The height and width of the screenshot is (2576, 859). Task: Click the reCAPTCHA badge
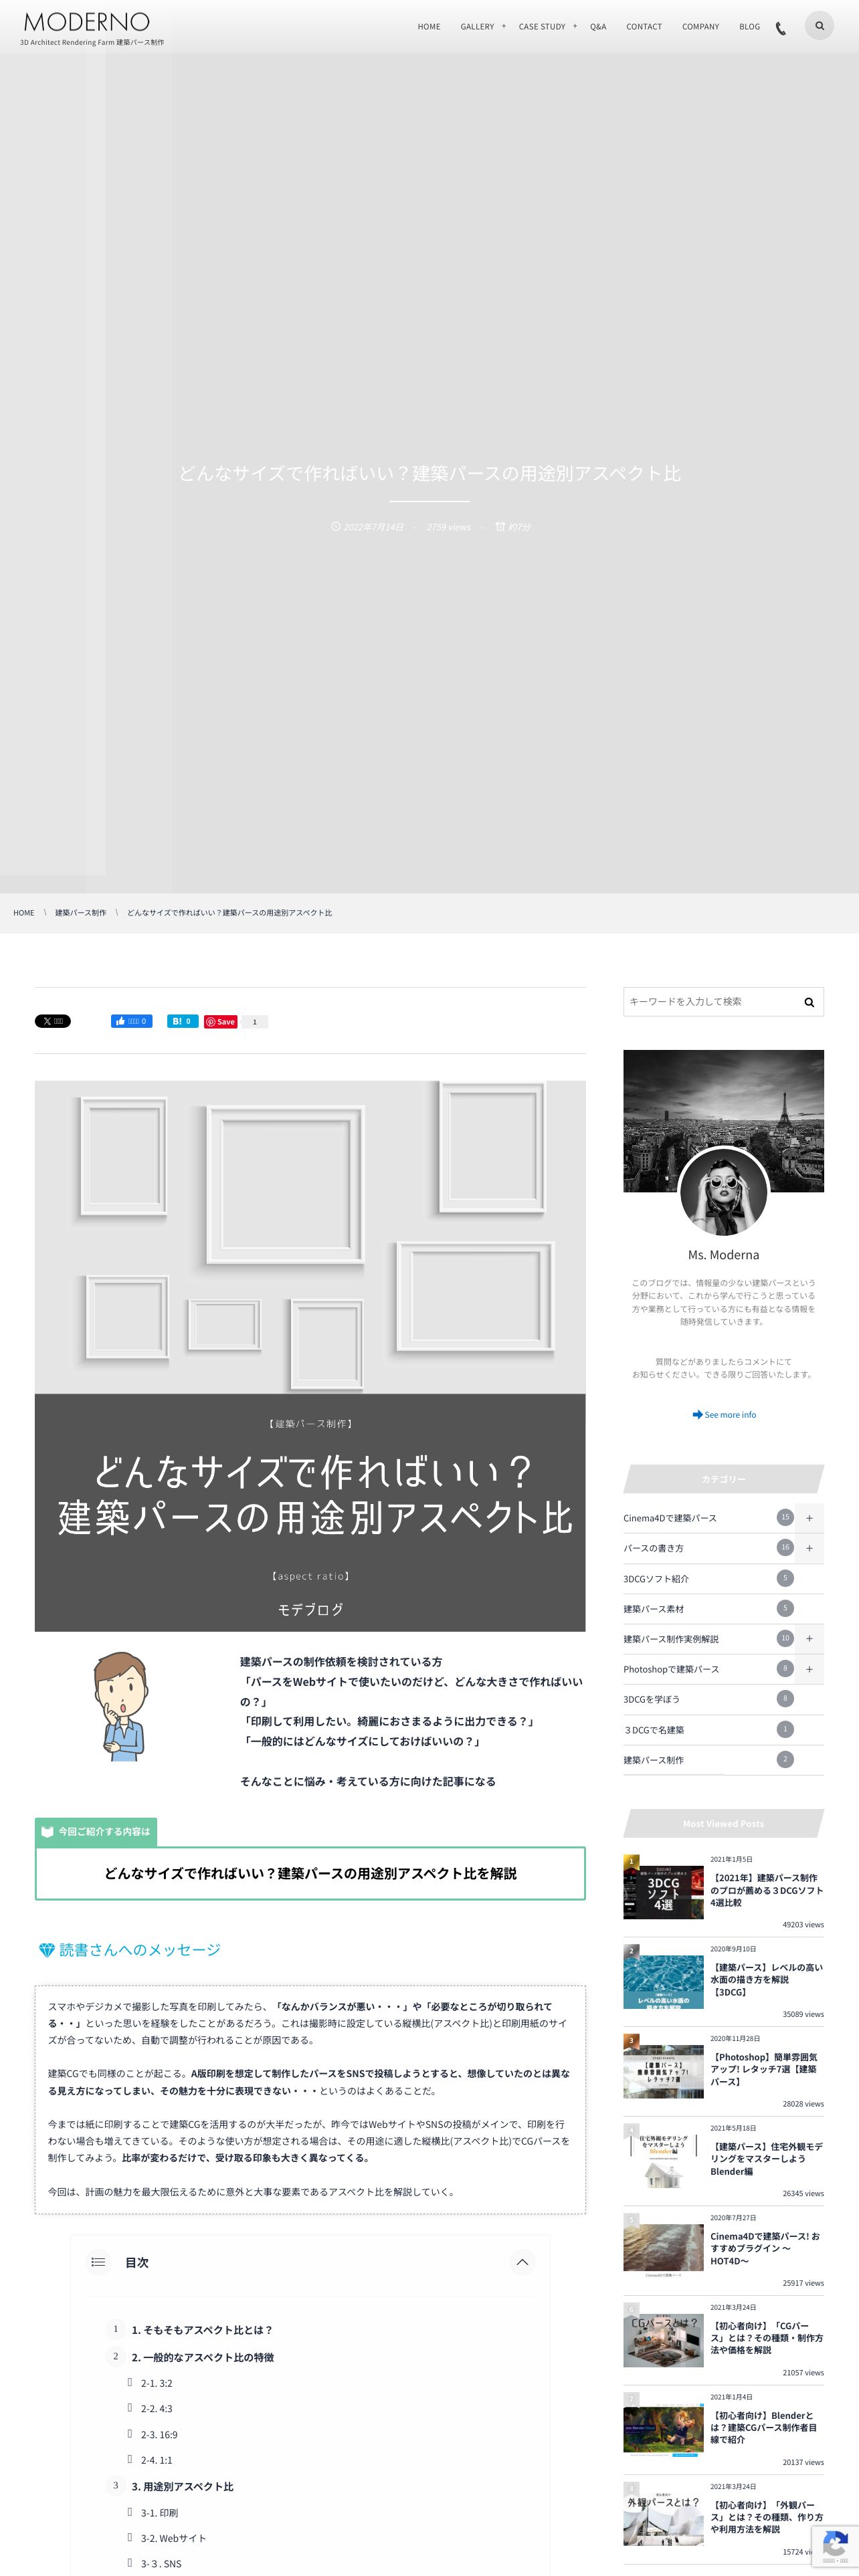[x=835, y=2546]
